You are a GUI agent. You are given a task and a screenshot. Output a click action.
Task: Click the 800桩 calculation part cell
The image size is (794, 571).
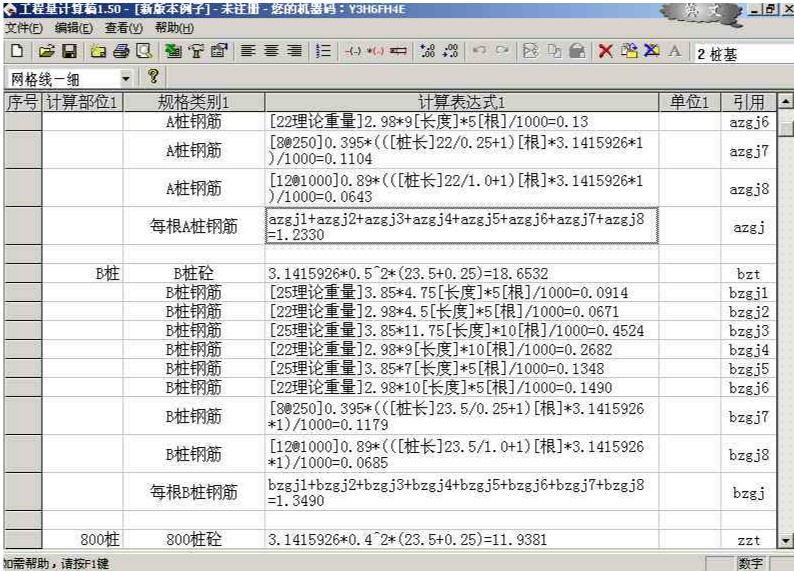pos(82,540)
